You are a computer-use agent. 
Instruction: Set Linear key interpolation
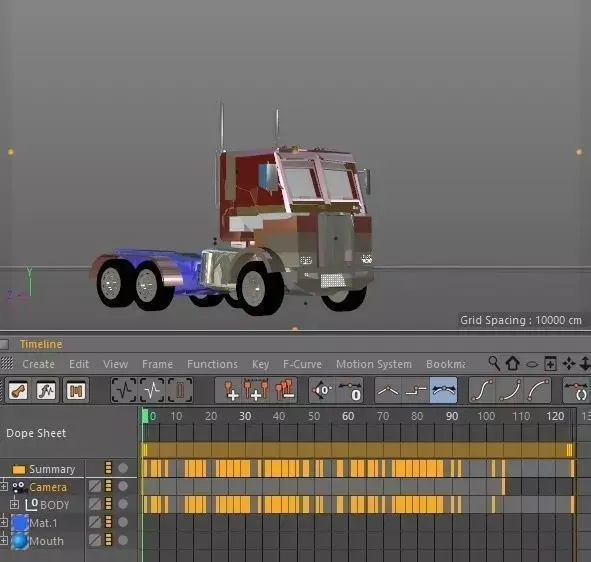pos(388,390)
